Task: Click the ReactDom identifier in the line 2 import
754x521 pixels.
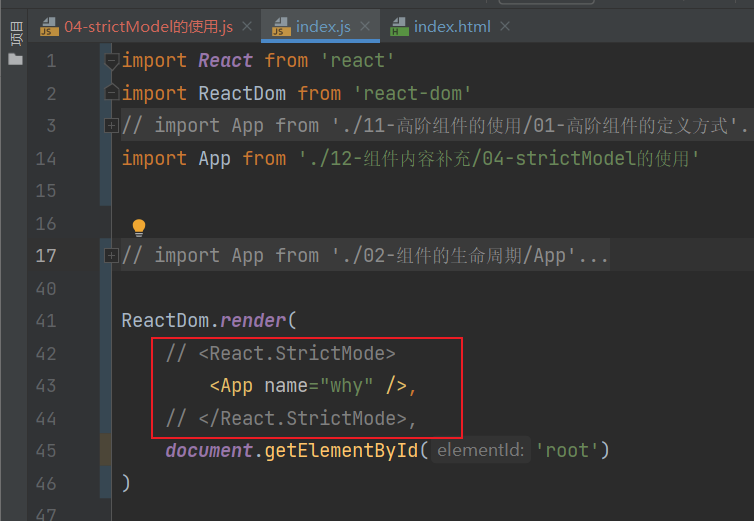Action: click(x=242, y=93)
